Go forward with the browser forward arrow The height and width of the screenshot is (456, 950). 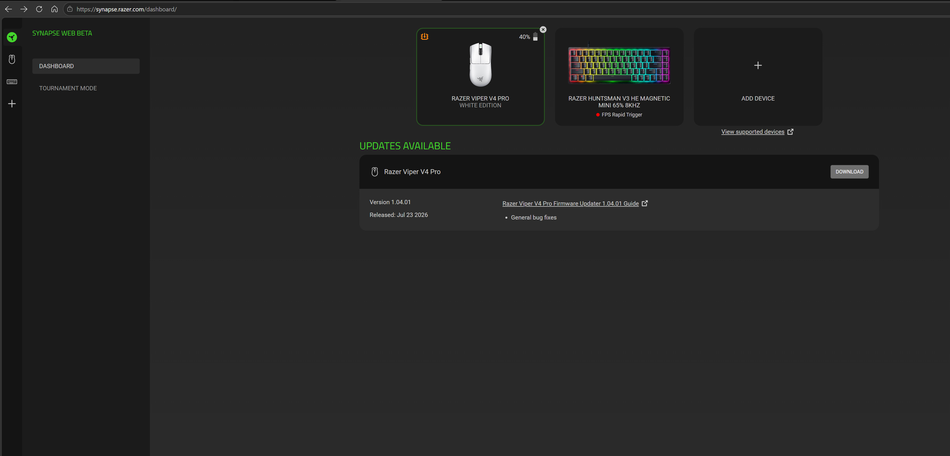coord(24,9)
